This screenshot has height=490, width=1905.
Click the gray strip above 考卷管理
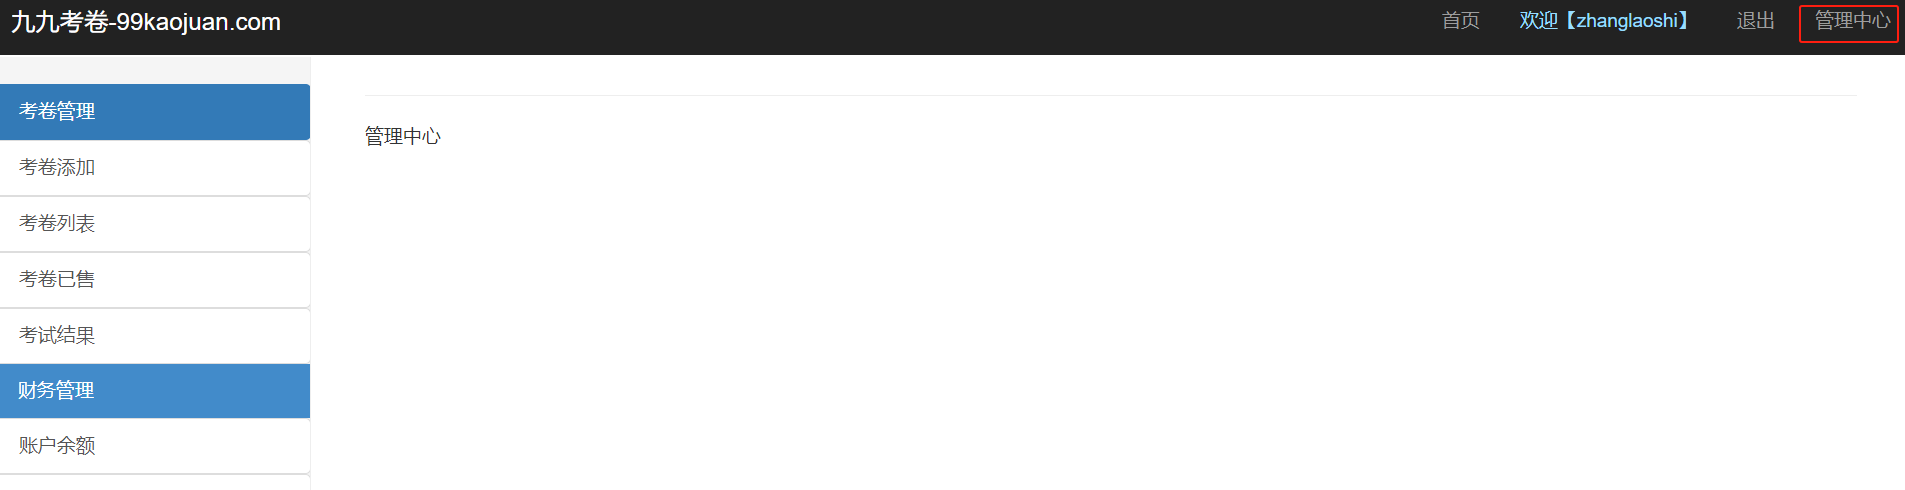[x=155, y=69]
